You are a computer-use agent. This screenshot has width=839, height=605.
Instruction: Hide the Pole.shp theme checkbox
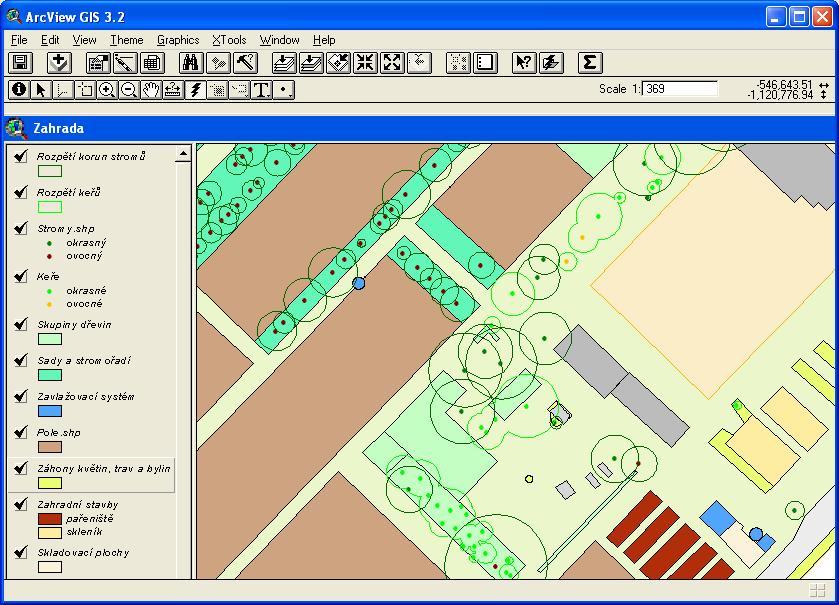21,432
